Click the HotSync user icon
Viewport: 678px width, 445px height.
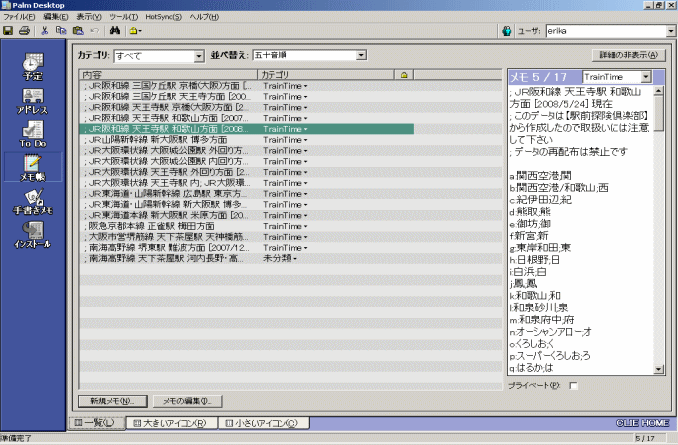[506, 31]
